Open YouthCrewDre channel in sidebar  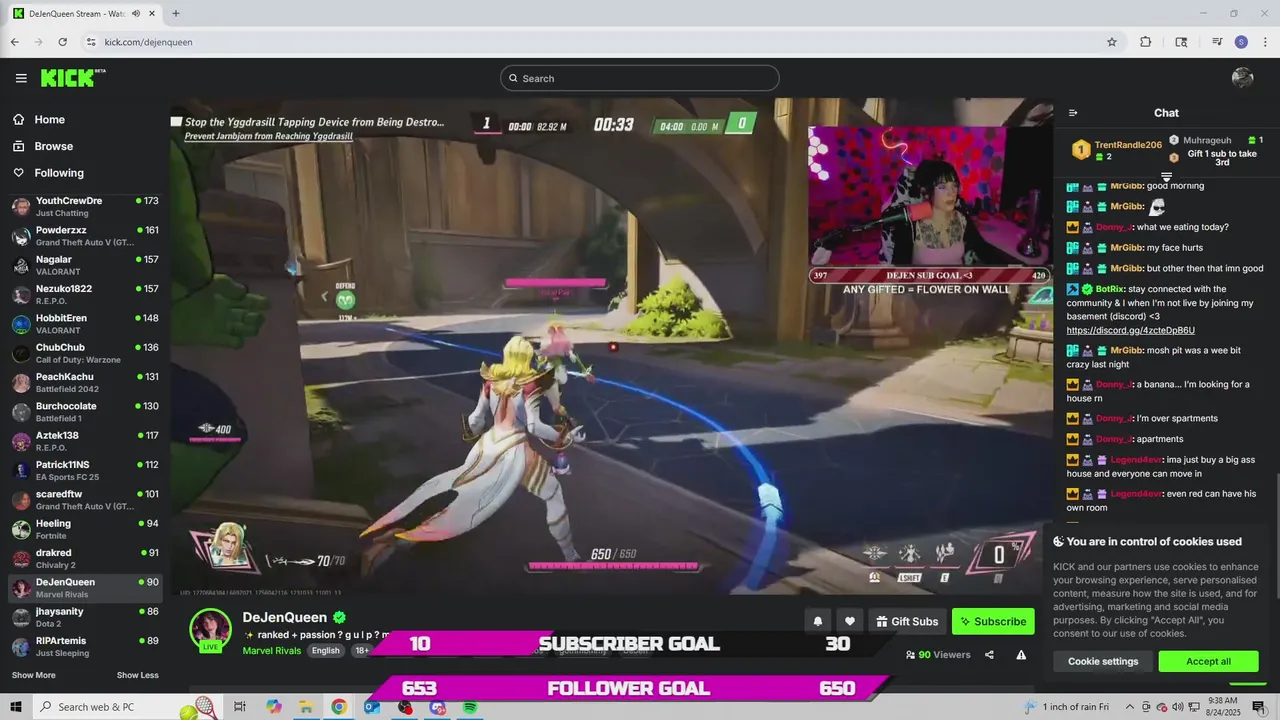coord(85,207)
